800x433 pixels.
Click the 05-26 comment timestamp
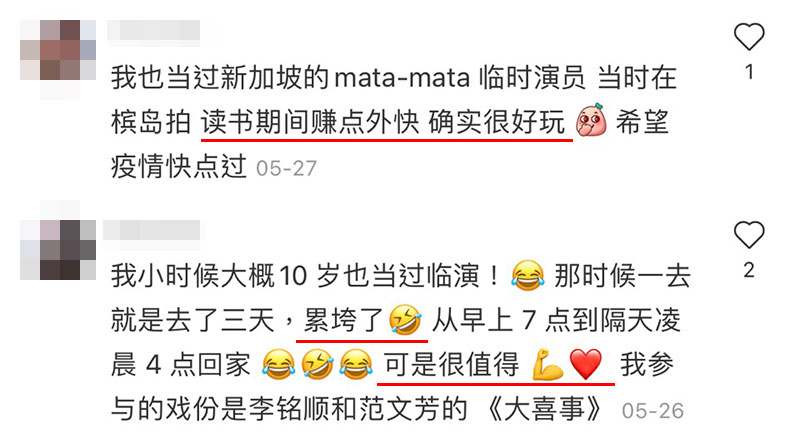653,411
